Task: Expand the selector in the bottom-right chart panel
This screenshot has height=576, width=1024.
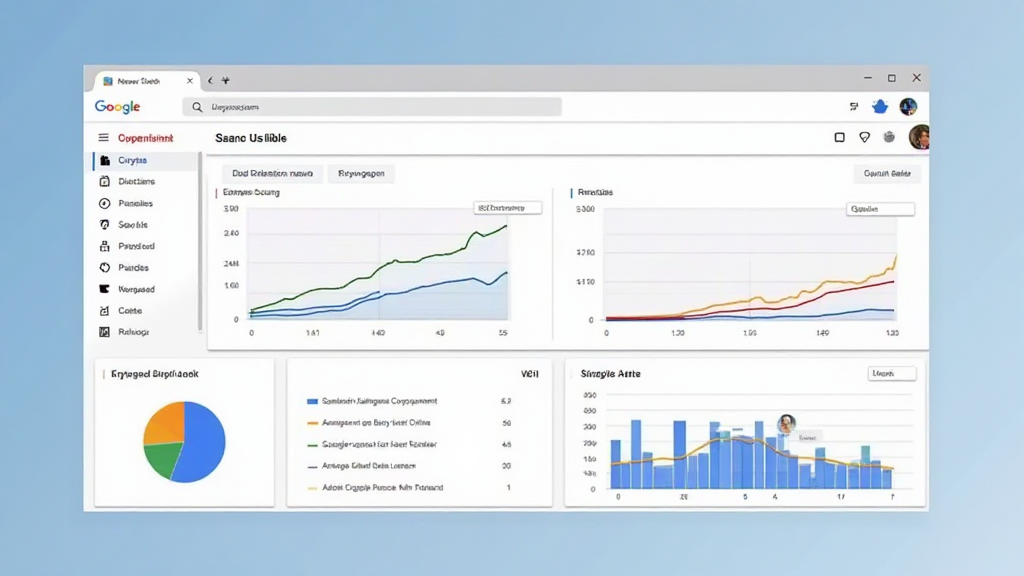Action: [x=890, y=373]
